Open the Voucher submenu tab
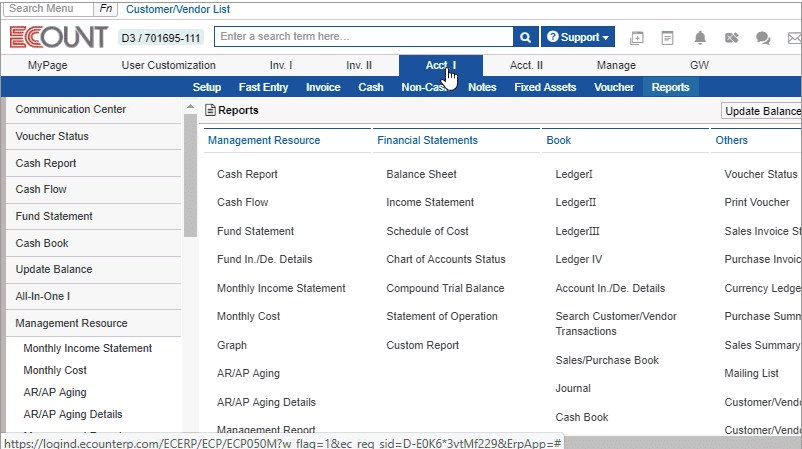The image size is (802, 449). (613, 87)
